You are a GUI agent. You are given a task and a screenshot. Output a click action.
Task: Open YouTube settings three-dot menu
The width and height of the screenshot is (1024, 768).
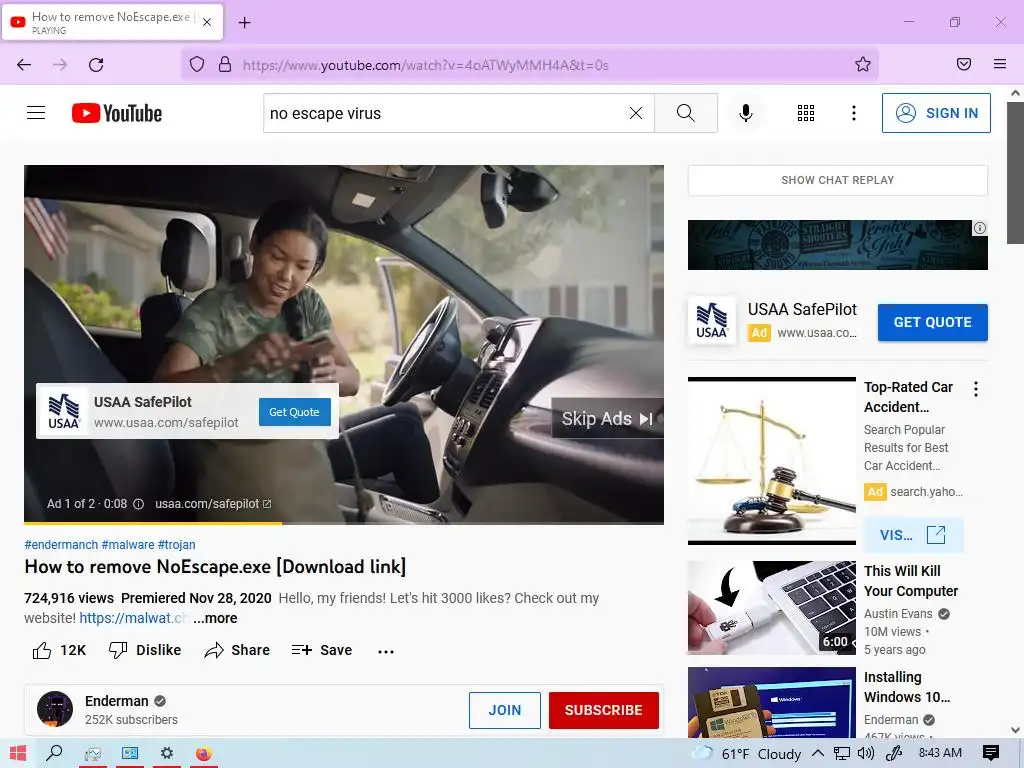[854, 113]
